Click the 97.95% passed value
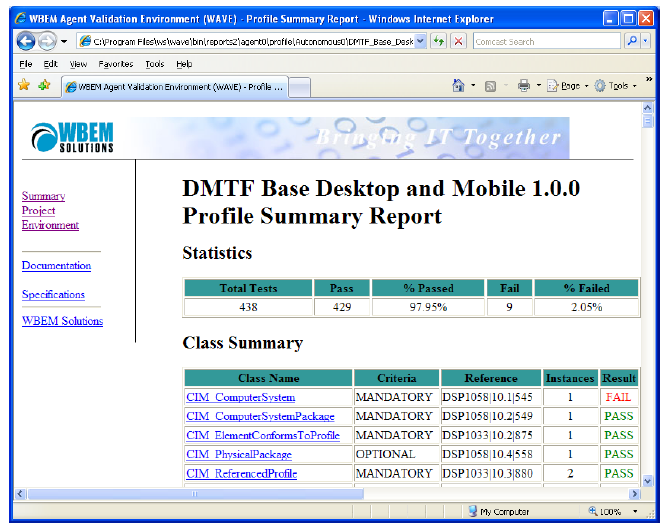 tap(428, 307)
